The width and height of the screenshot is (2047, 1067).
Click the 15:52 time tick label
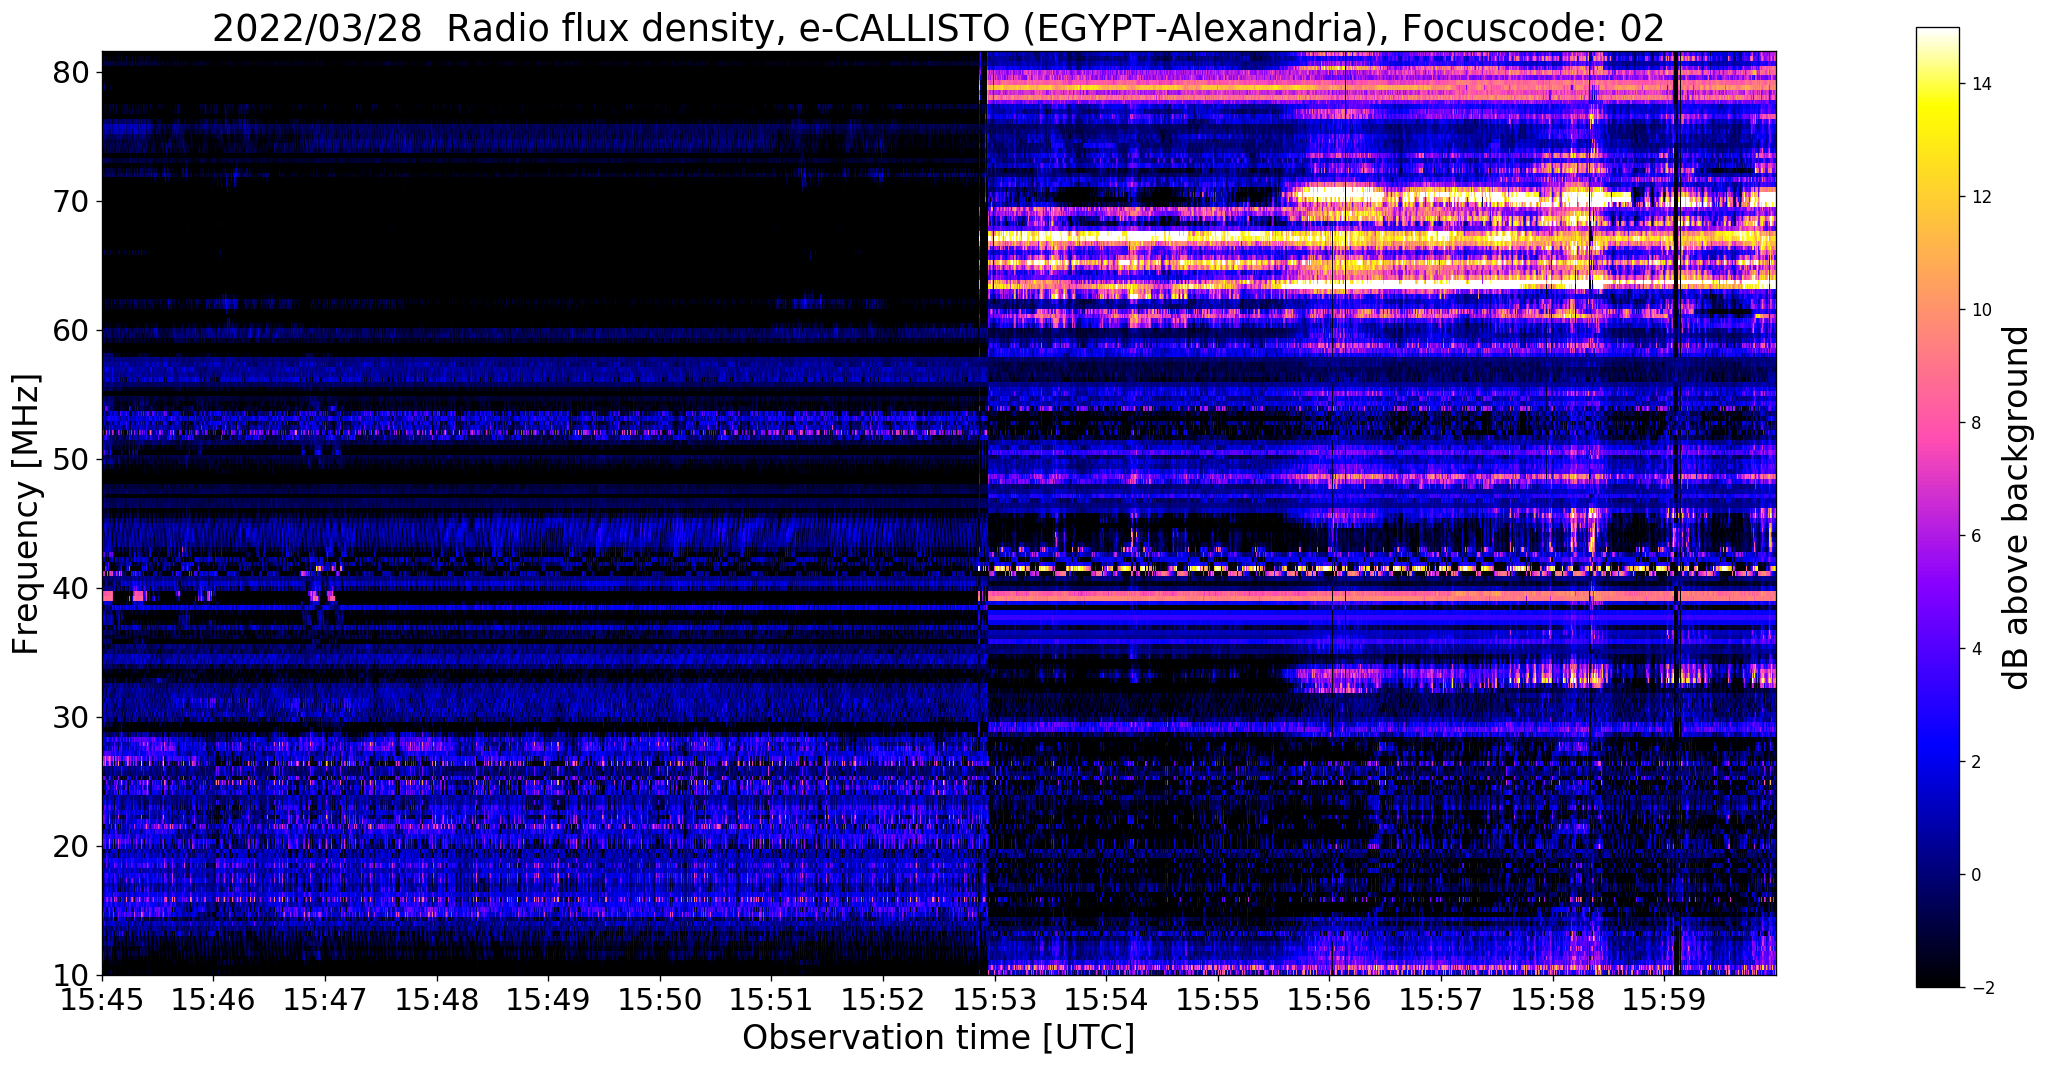tap(883, 999)
